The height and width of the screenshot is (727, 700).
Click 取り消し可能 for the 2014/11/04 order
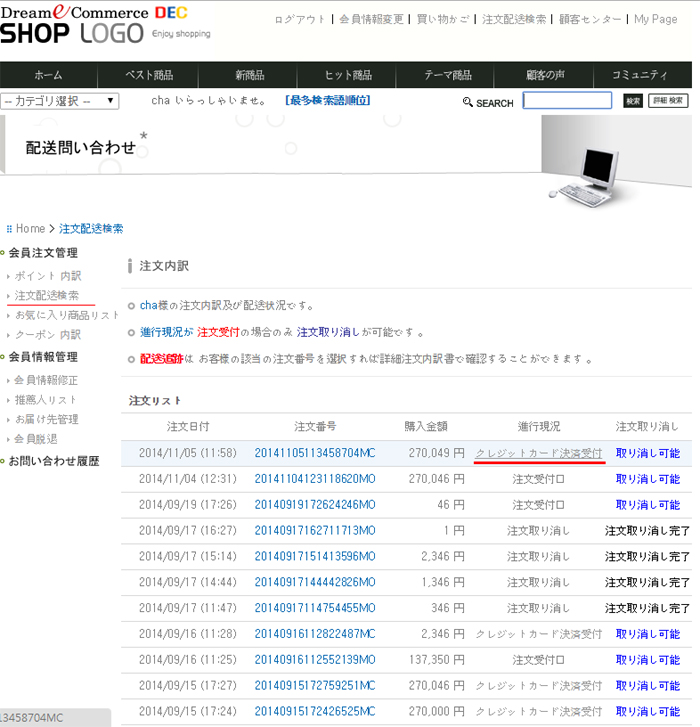[x=647, y=479]
